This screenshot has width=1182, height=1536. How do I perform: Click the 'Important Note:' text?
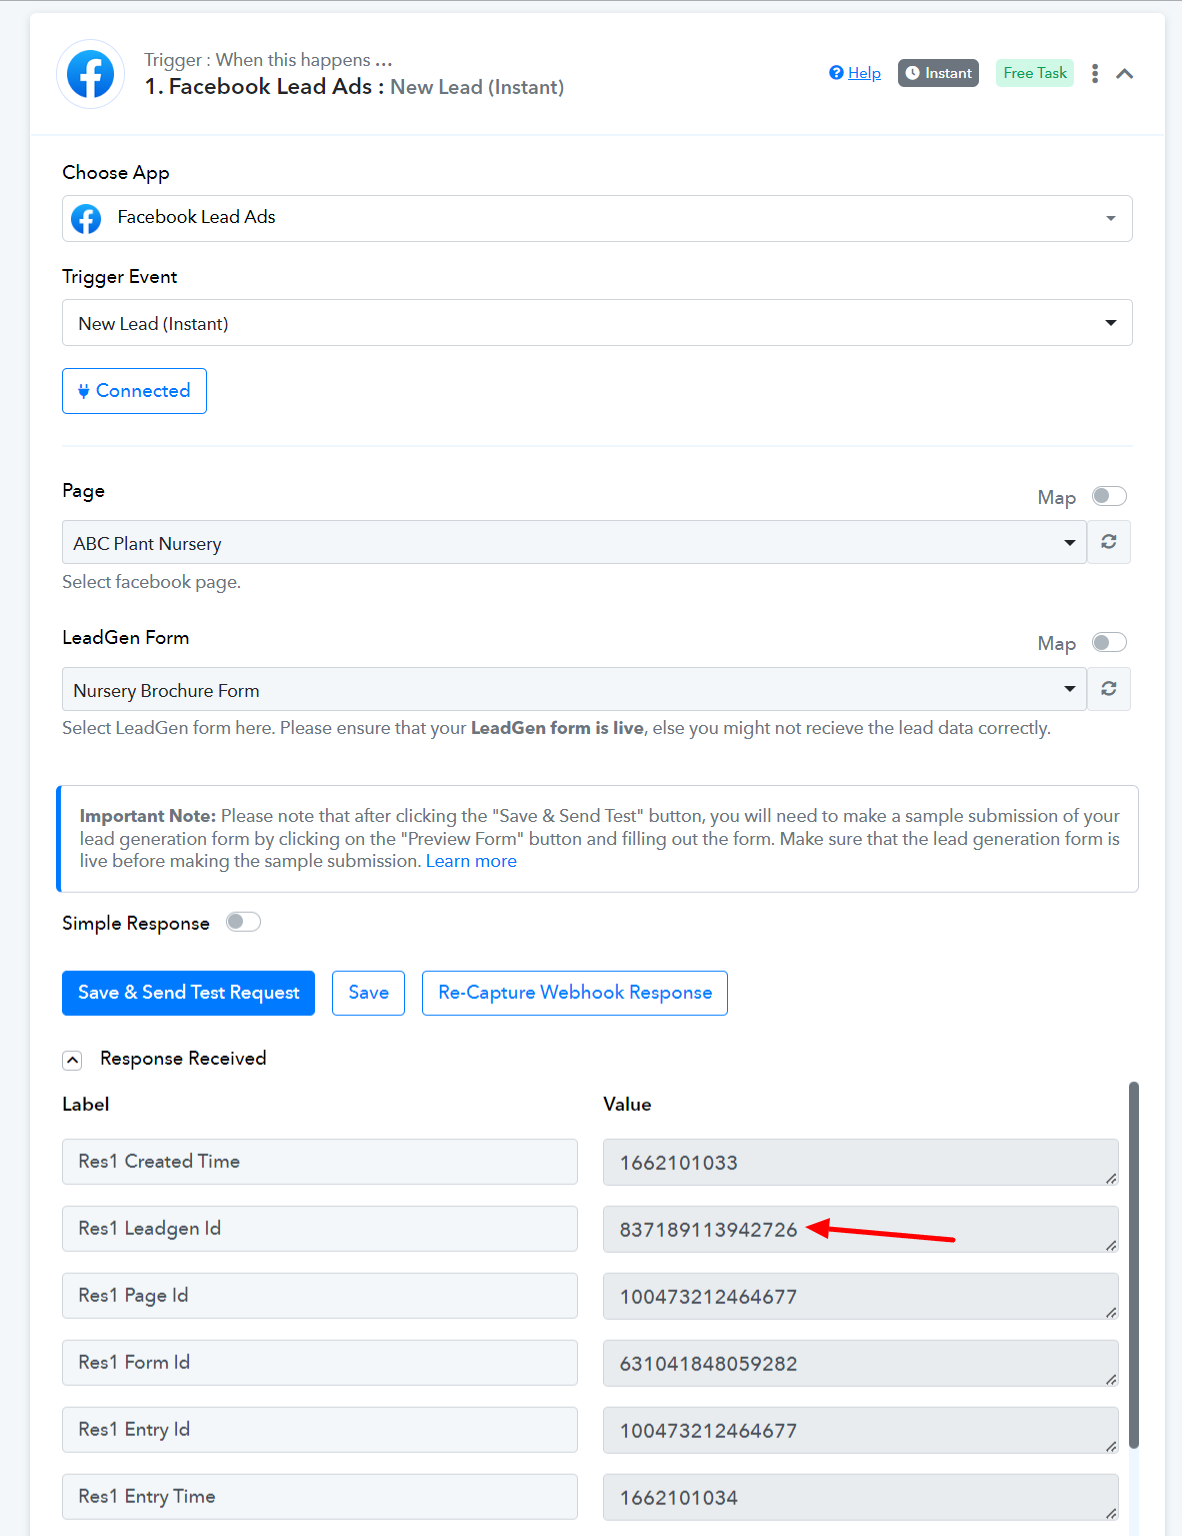tap(148, 816)
